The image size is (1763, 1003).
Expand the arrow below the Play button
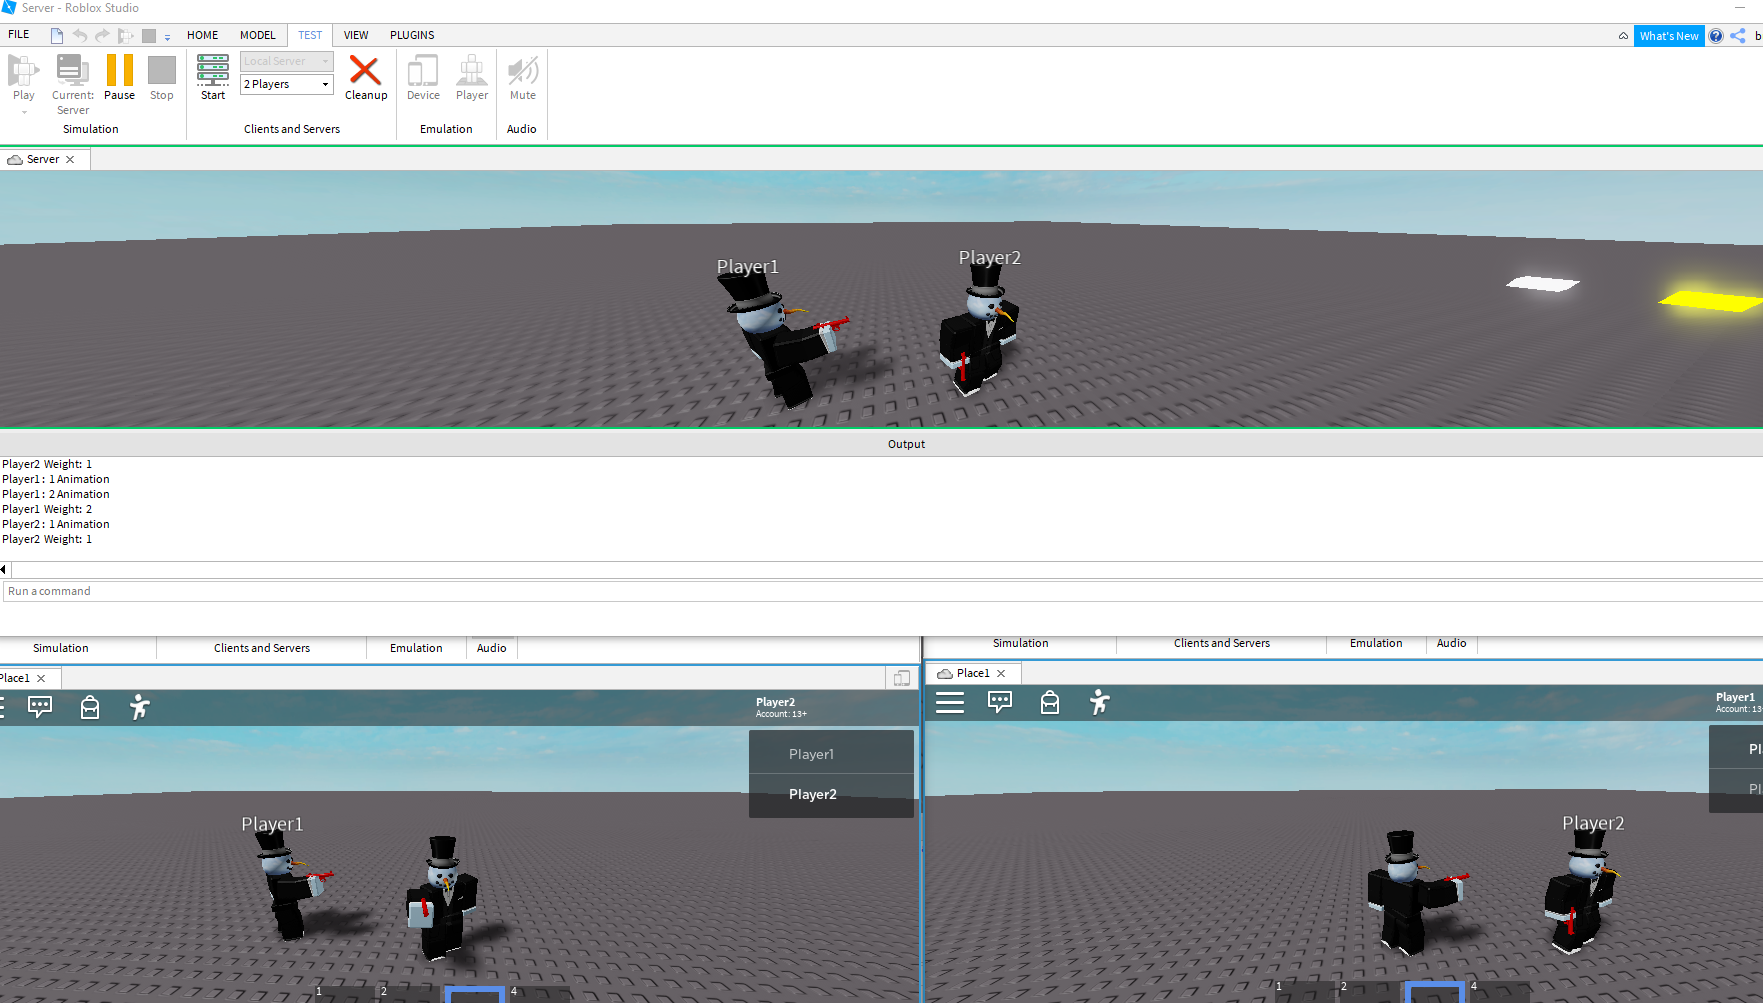[24, 112]
